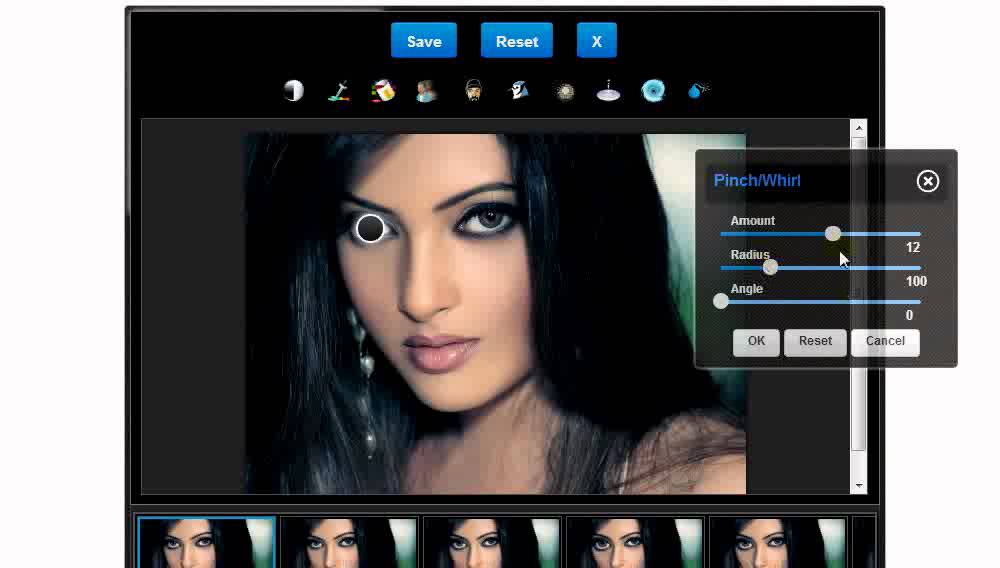1000x568 pixels.
Task: Click the scroll up arrow of image scrollbar
Action: (858, 128)
